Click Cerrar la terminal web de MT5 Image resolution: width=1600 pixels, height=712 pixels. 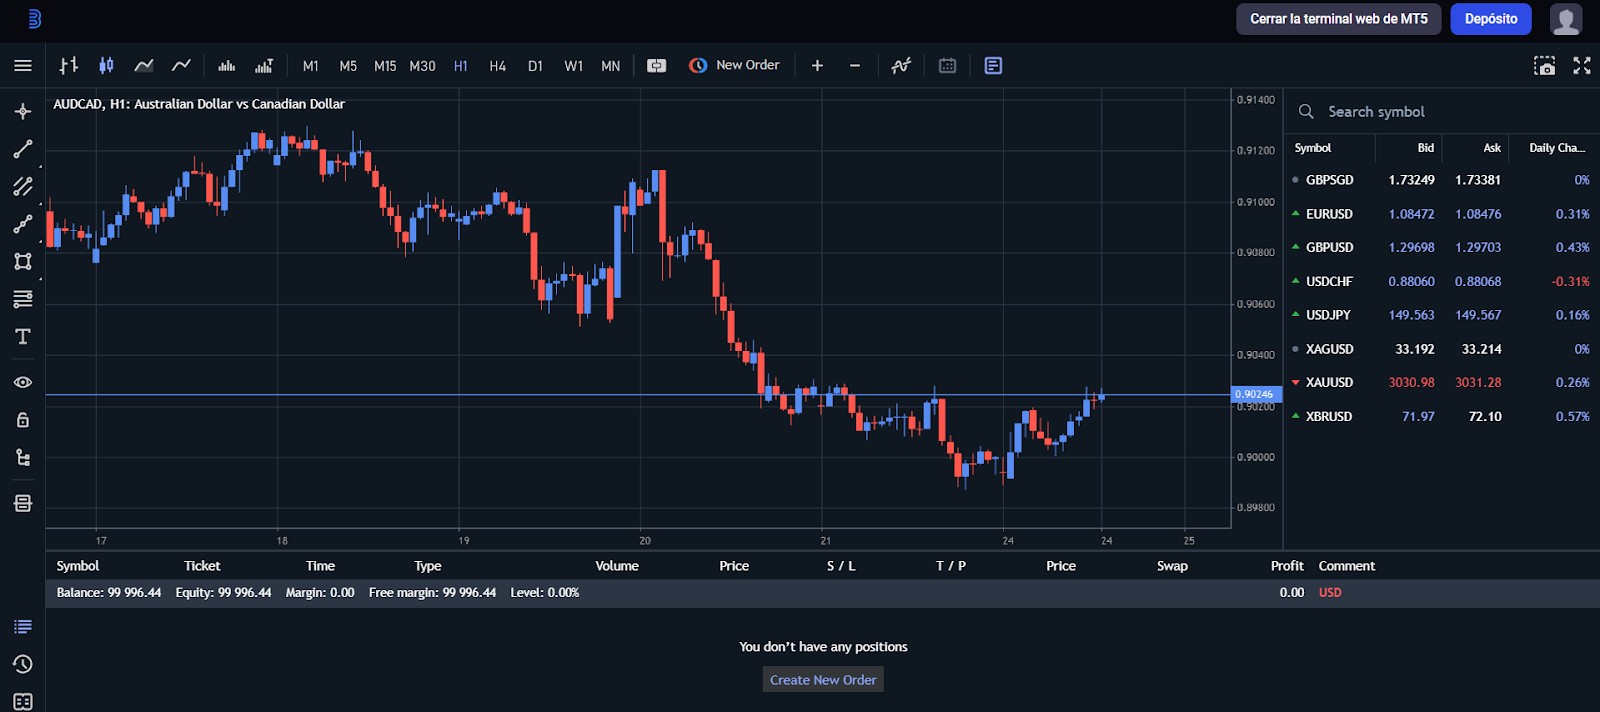click(1339, 19)
